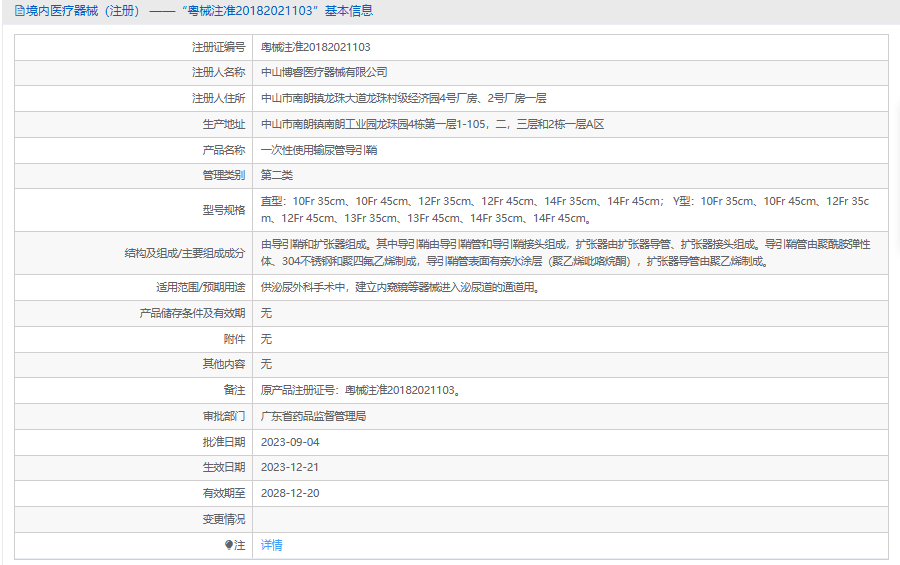
Task: Click the 变更情况 label
Action: [x=224, y=519]
